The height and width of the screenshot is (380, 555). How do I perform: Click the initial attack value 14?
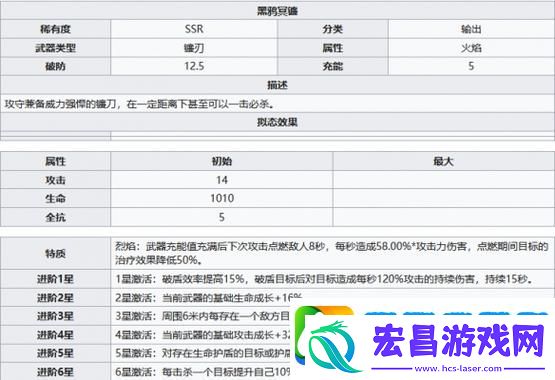[222, 180]
